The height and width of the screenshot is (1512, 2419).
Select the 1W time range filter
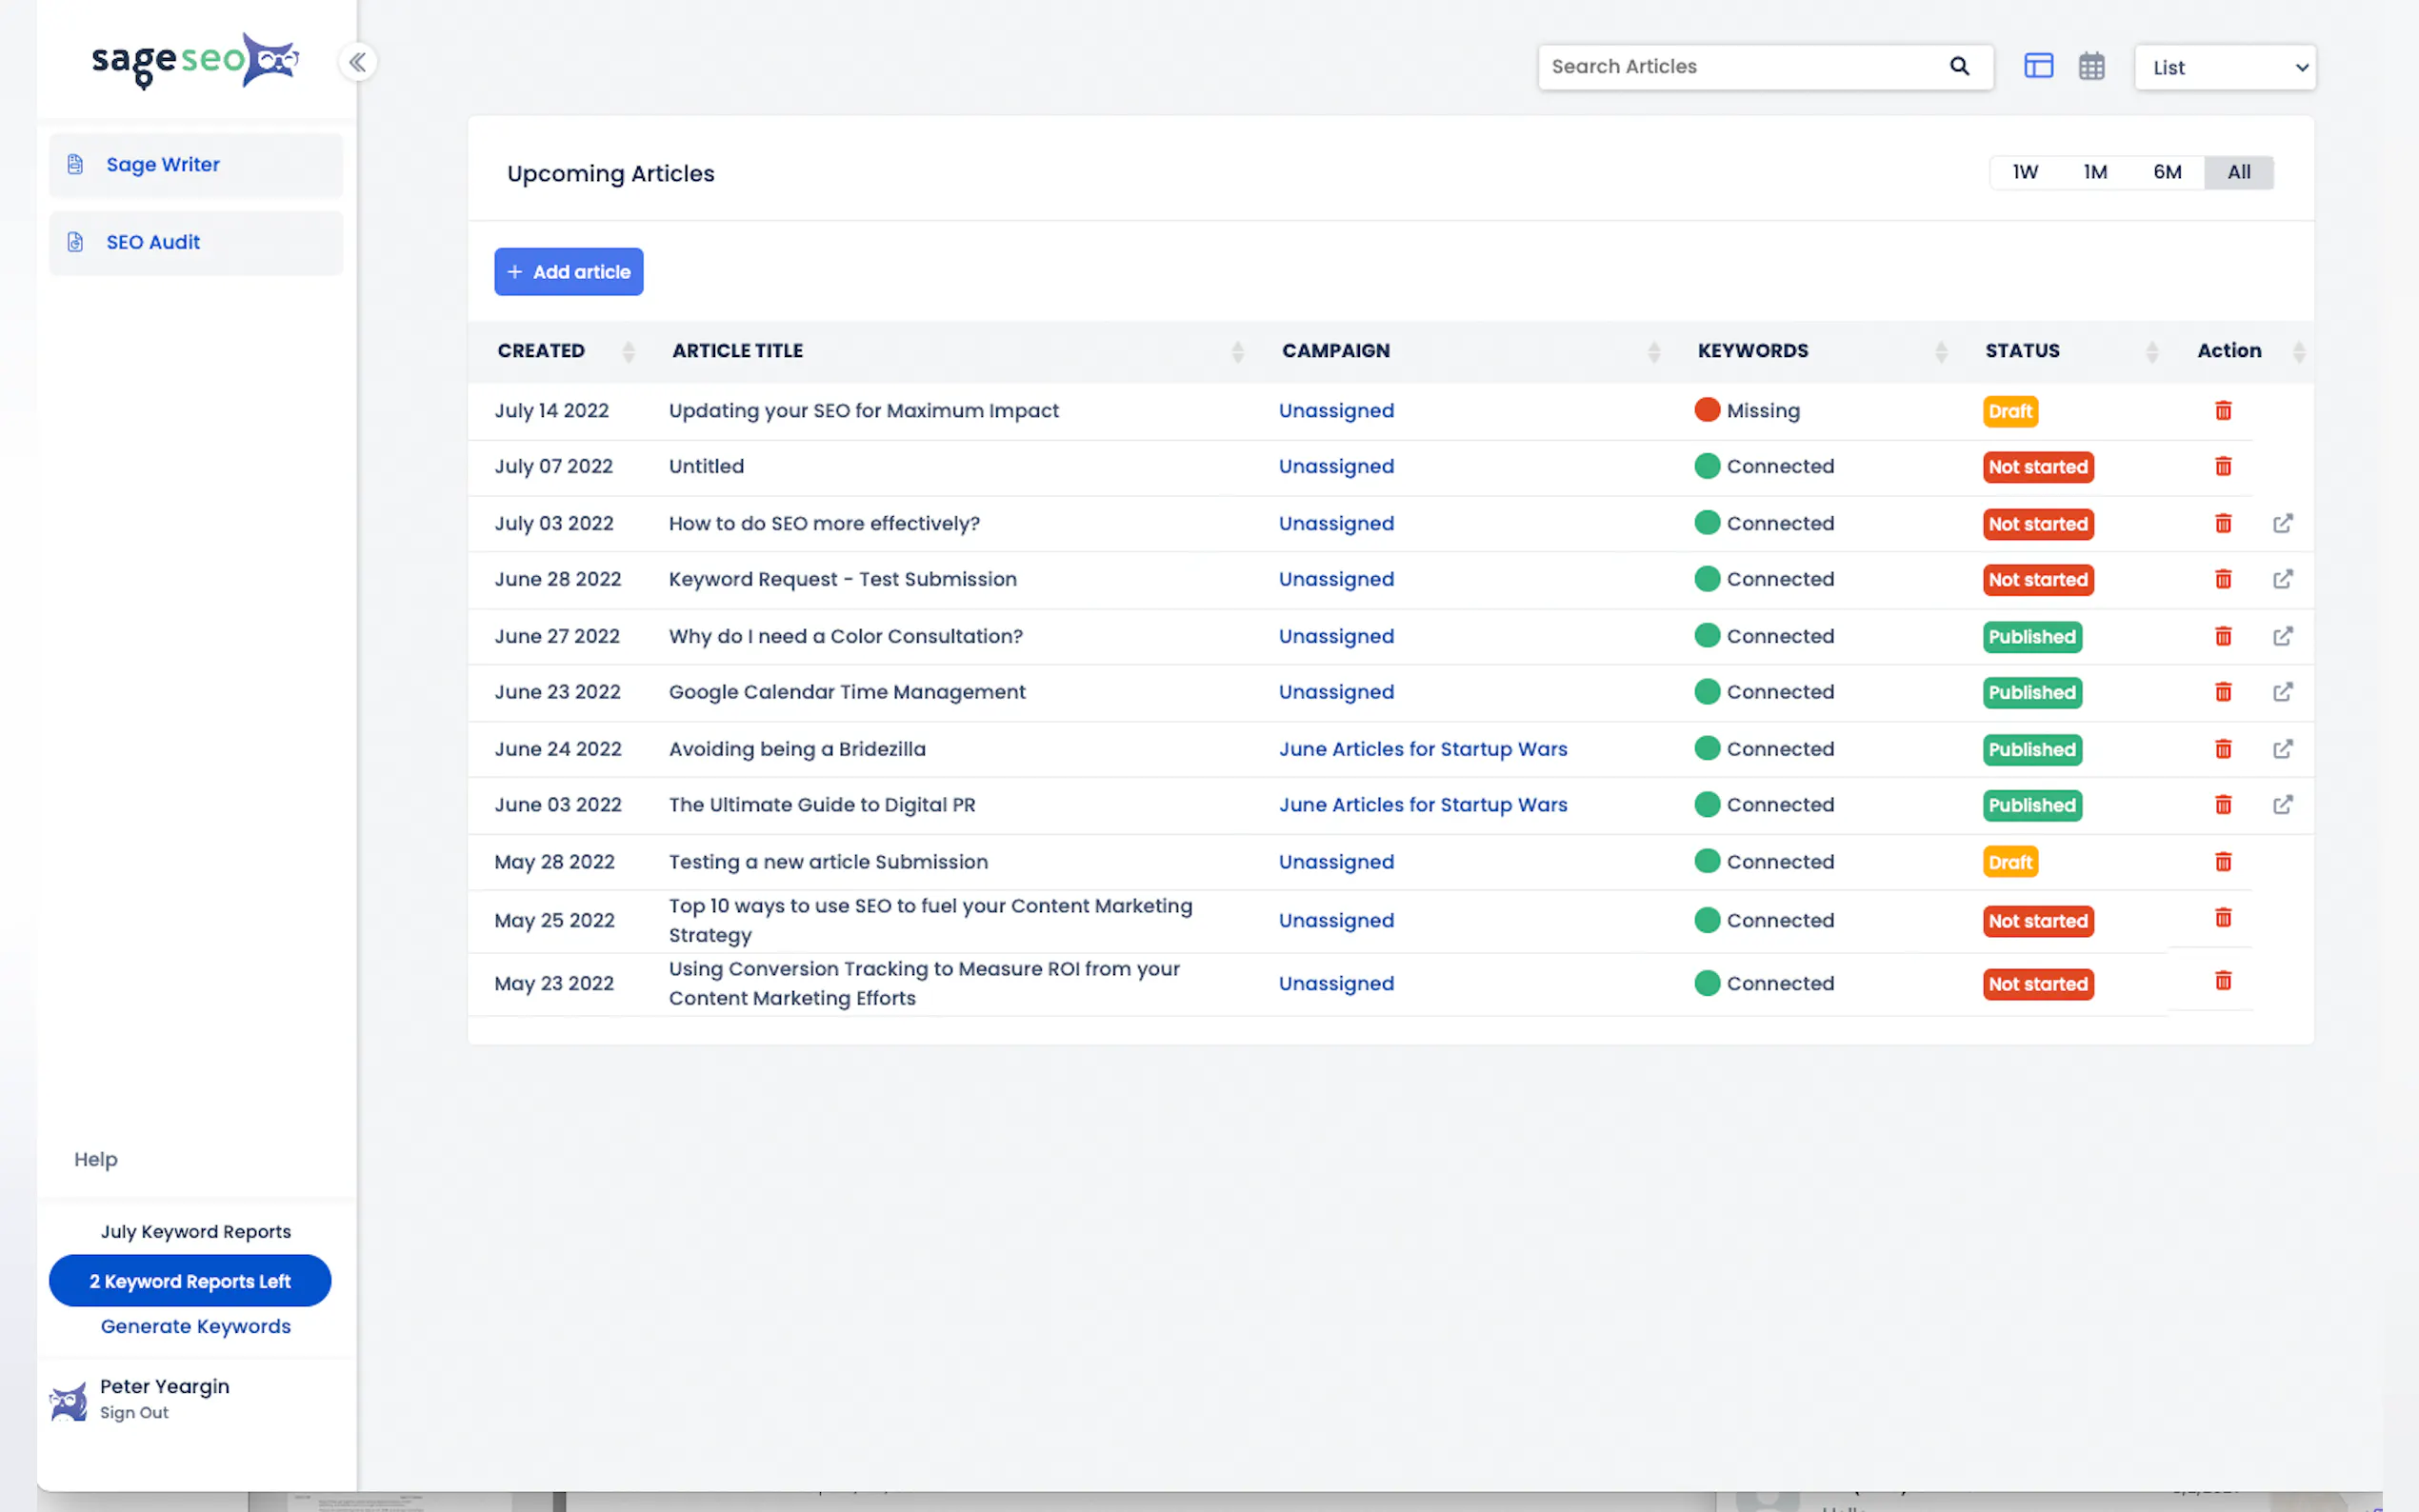pyautogui.click(x=2025, y=172)
